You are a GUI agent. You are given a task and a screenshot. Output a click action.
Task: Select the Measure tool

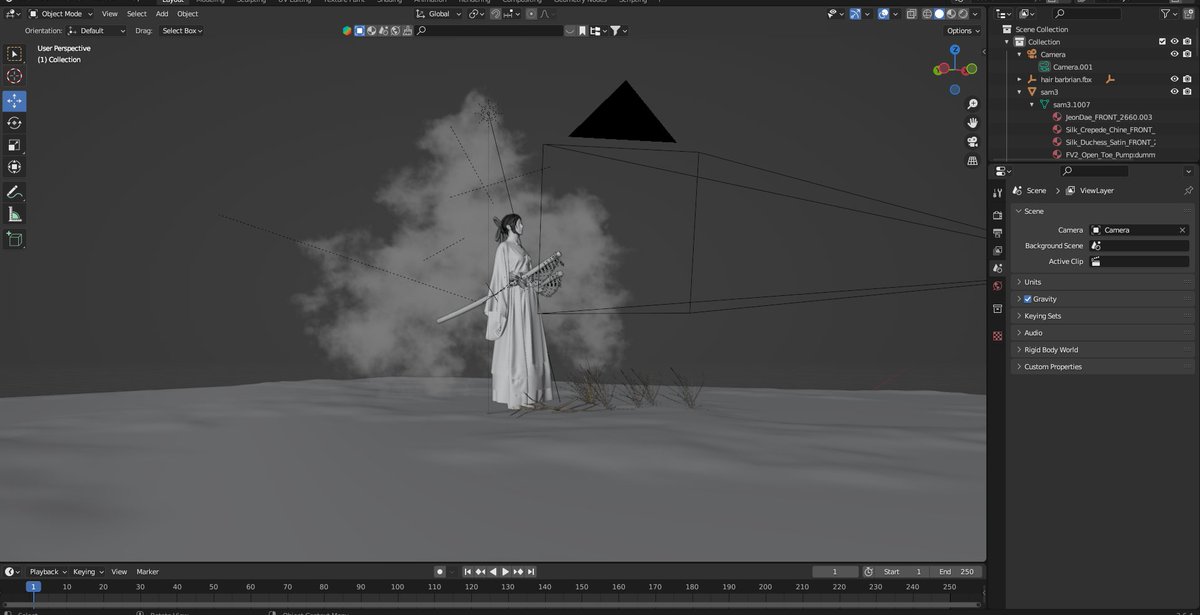(14, 214)
